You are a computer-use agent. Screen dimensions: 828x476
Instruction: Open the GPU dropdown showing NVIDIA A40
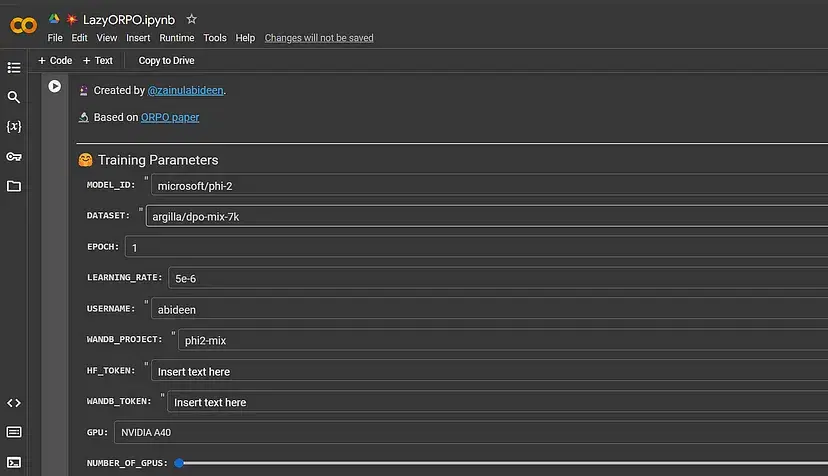point(470,432)
